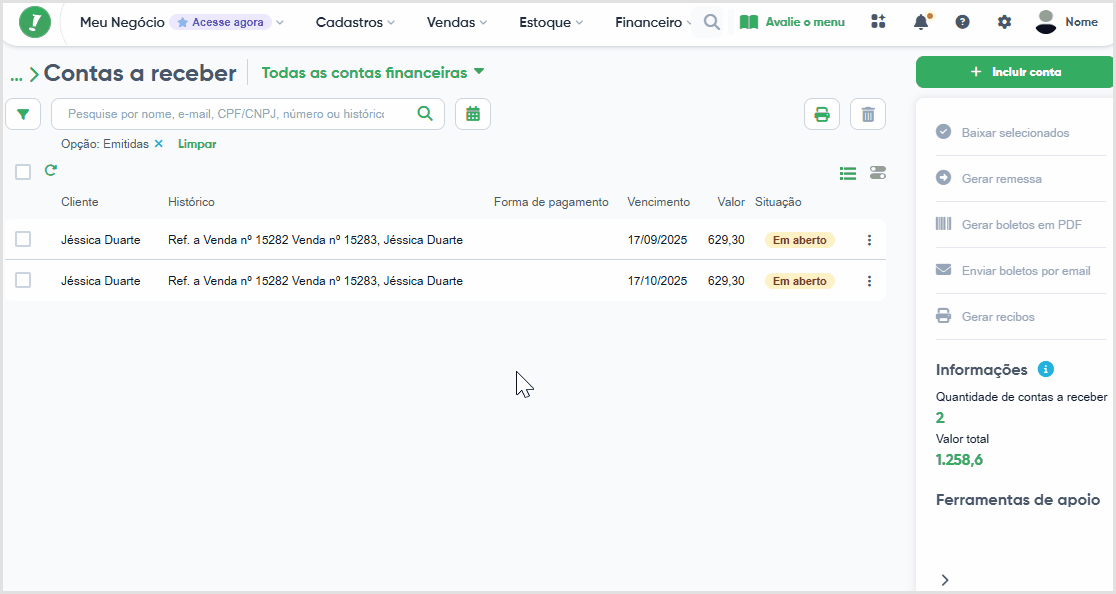The width and height of the screenshot is (1116, 594).
Task: Click the Informações info icon
Action: pos(1046,369)
